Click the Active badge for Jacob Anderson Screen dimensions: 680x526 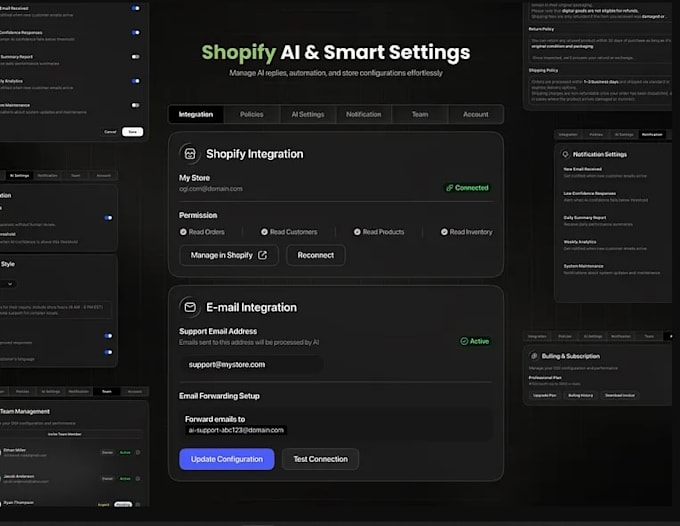(x=125, y=479)
